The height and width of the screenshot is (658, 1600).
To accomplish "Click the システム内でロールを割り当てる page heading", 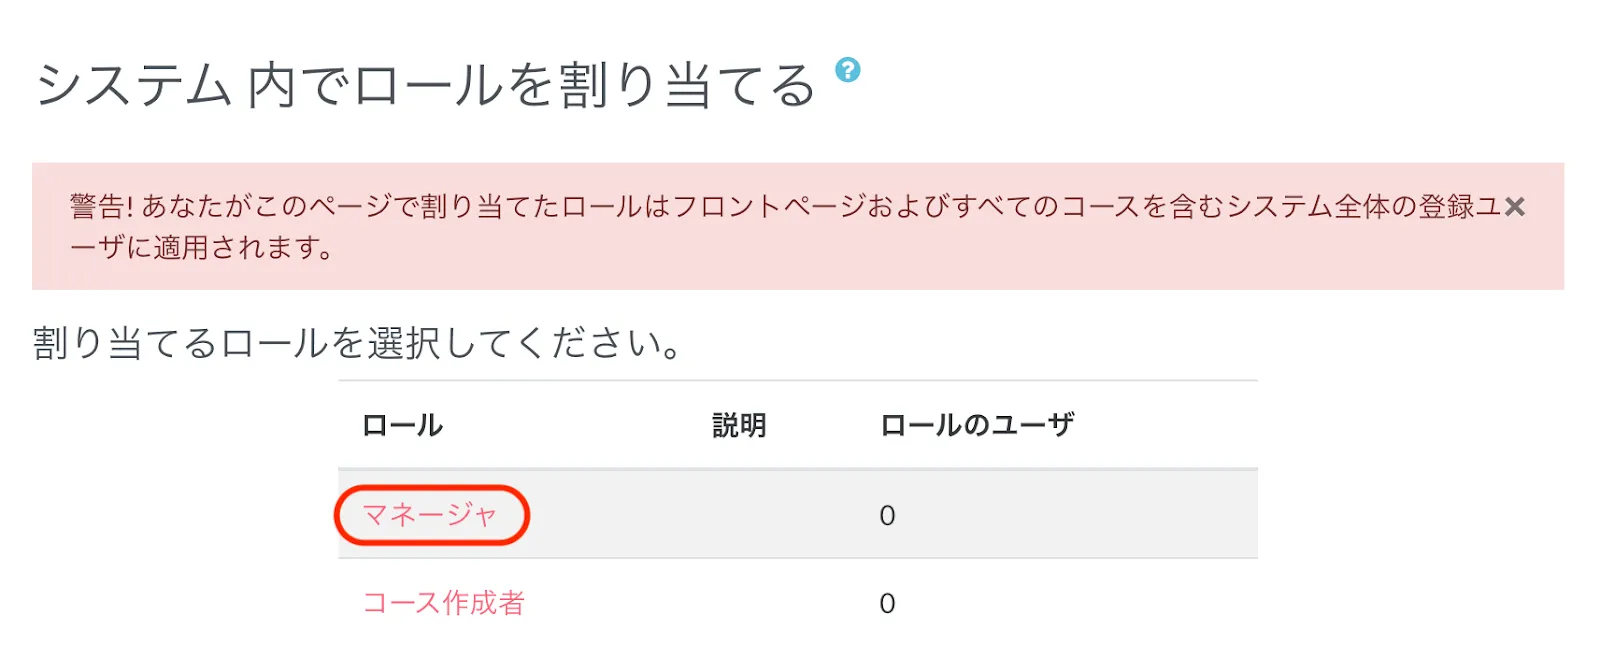I will (x=425, y=86).
